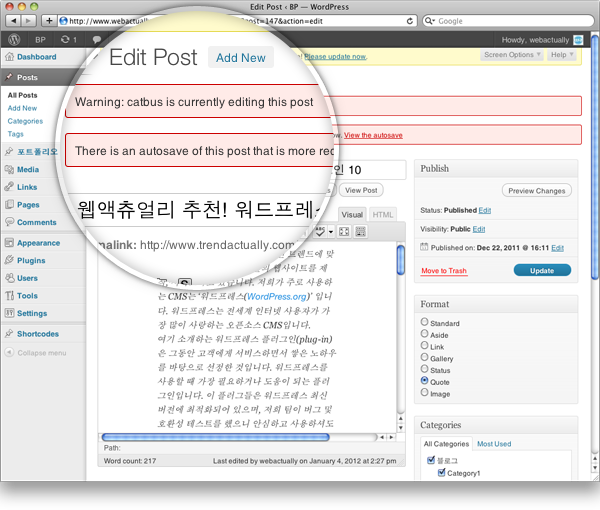Viewport: 600px width, 510px height.
Task: Click the Dashboard house icon
Action: [x=9, y=57]
